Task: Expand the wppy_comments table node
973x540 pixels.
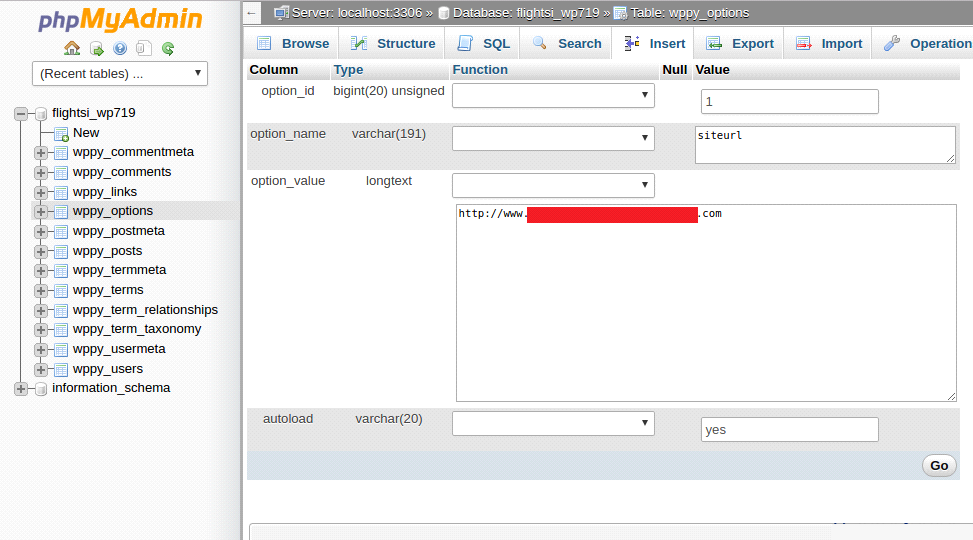Action: pyautogui.click(x=41, y=172)
